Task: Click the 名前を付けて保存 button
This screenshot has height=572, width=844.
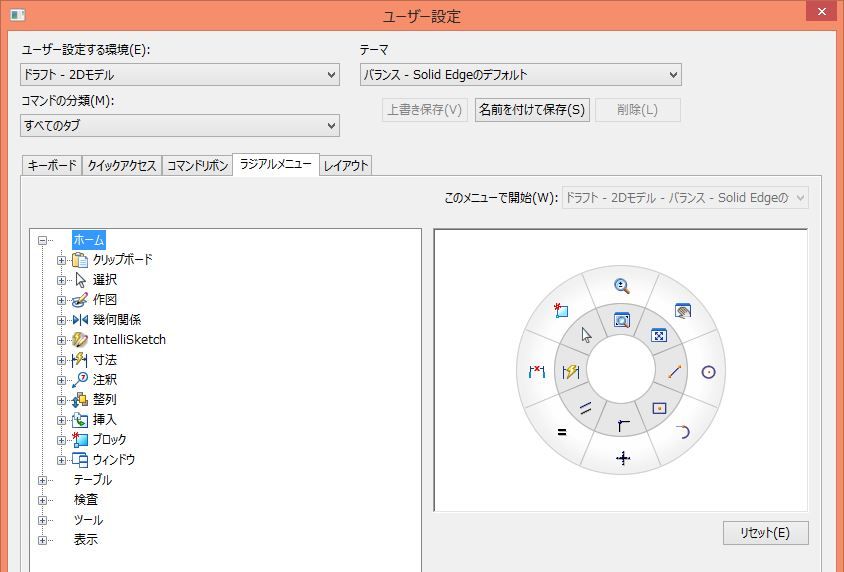Action: click(532, 110)
